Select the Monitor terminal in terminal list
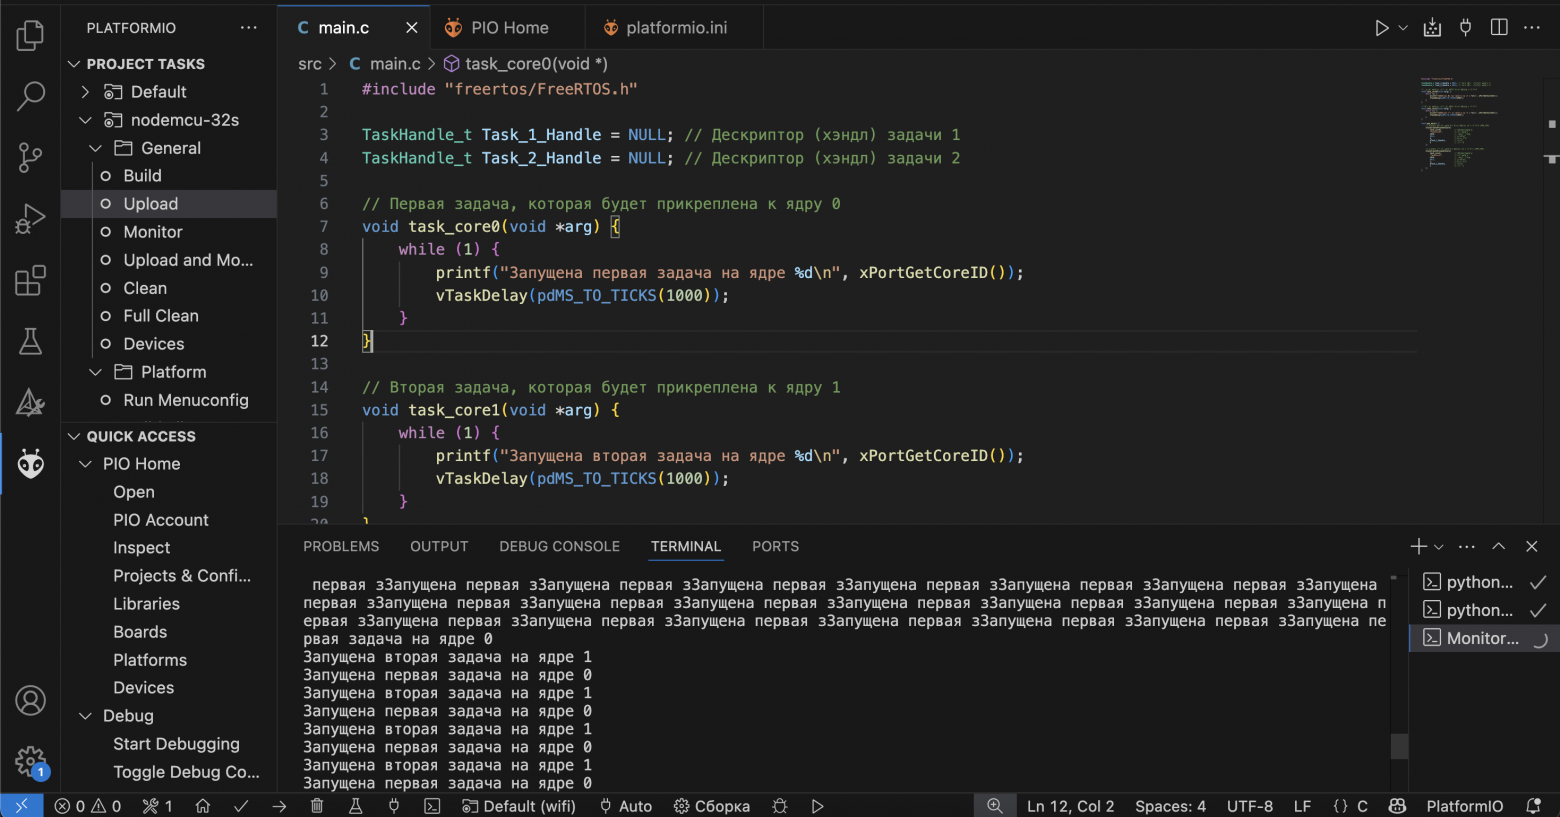The width and height of the screenshot is (1560, 817). pyautogui.click(x=1483, y=638)
